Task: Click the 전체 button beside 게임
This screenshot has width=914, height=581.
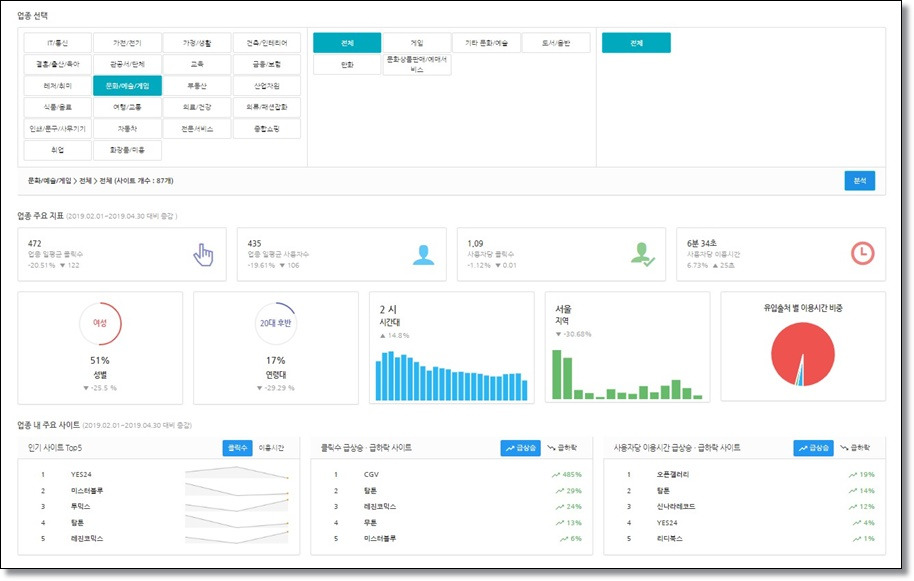Action: tap(347, 43)
